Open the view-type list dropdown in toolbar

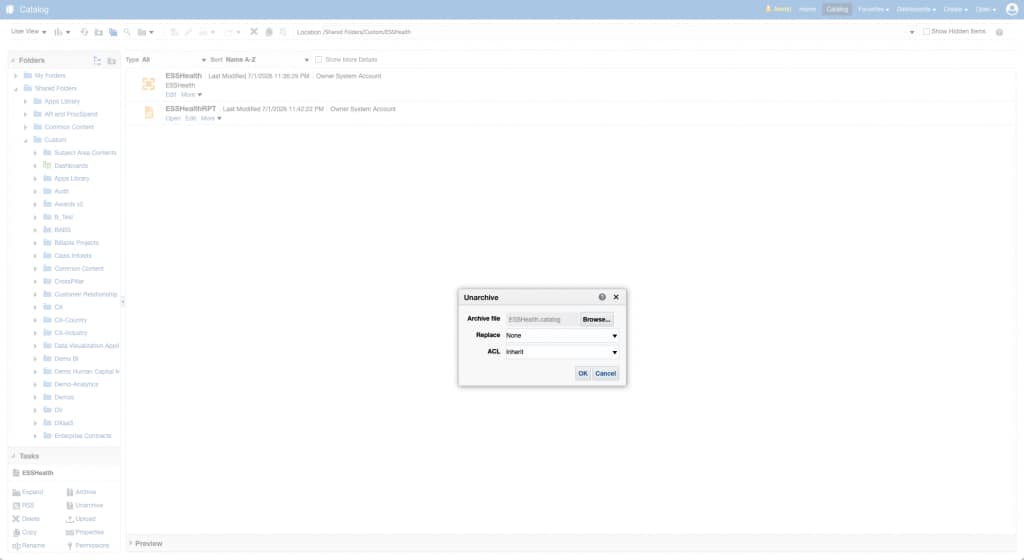[62, 31]
